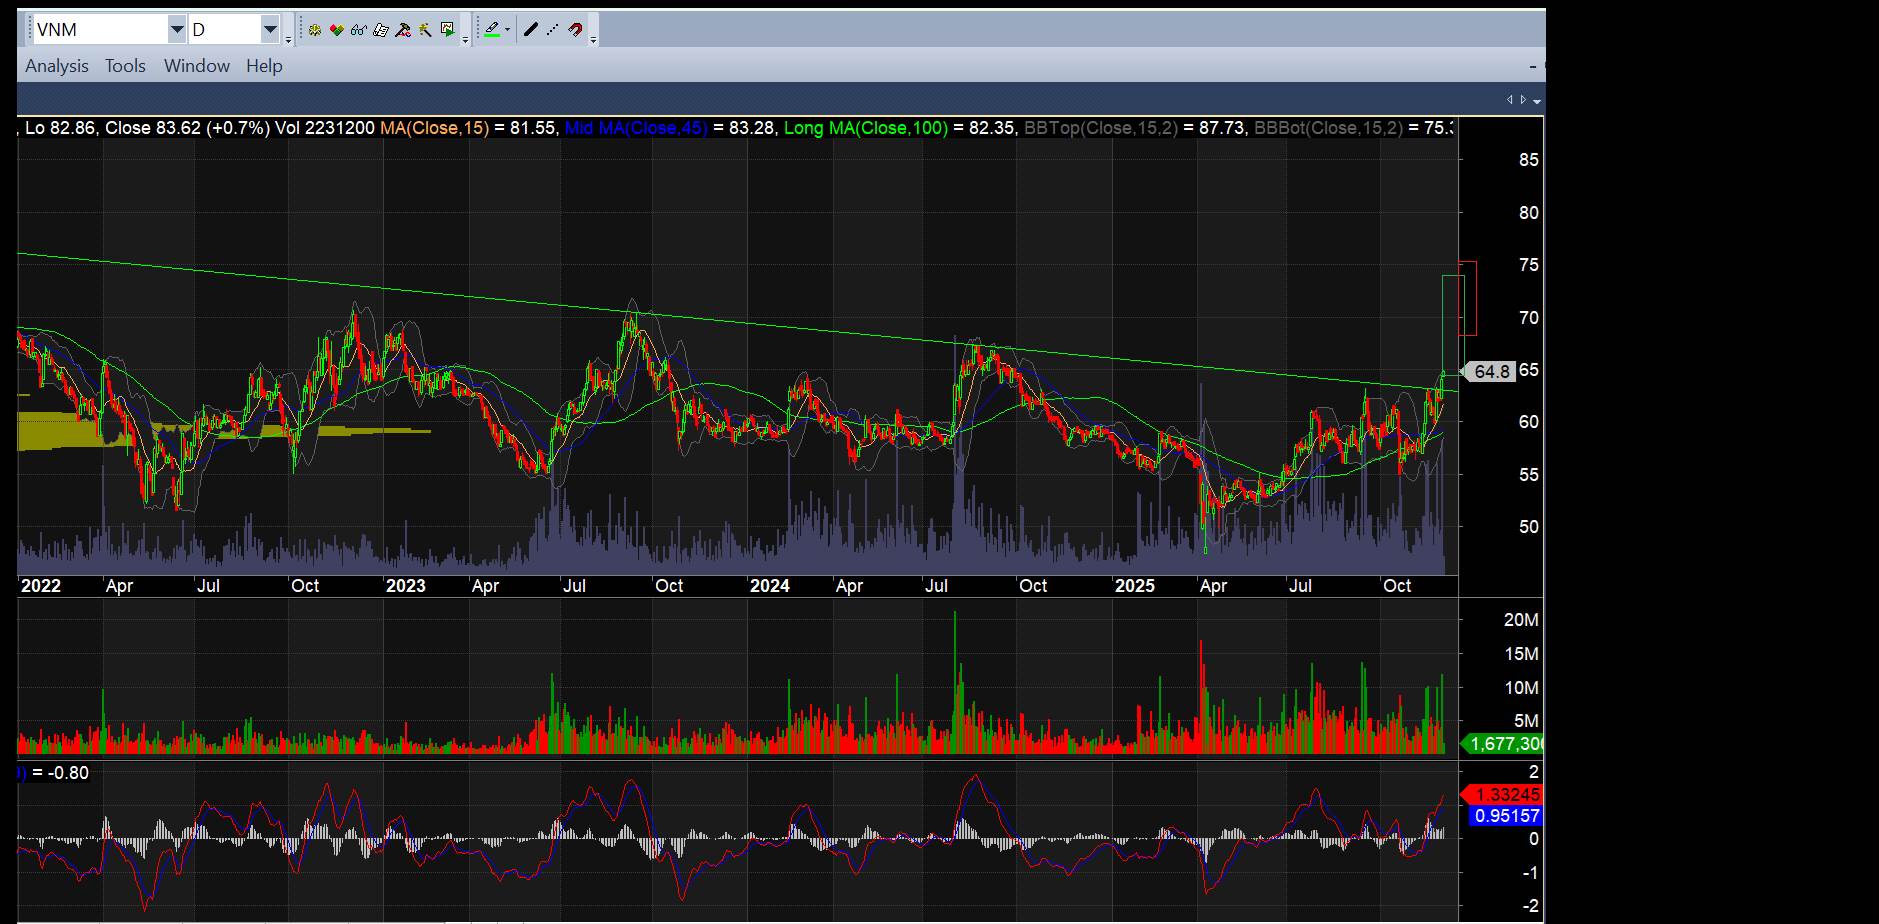The width and height of the screenshot is (1879, 924).
Task: Toggle the red magnet snap tool
Action: pyautogui.click(x=575, y=30)
